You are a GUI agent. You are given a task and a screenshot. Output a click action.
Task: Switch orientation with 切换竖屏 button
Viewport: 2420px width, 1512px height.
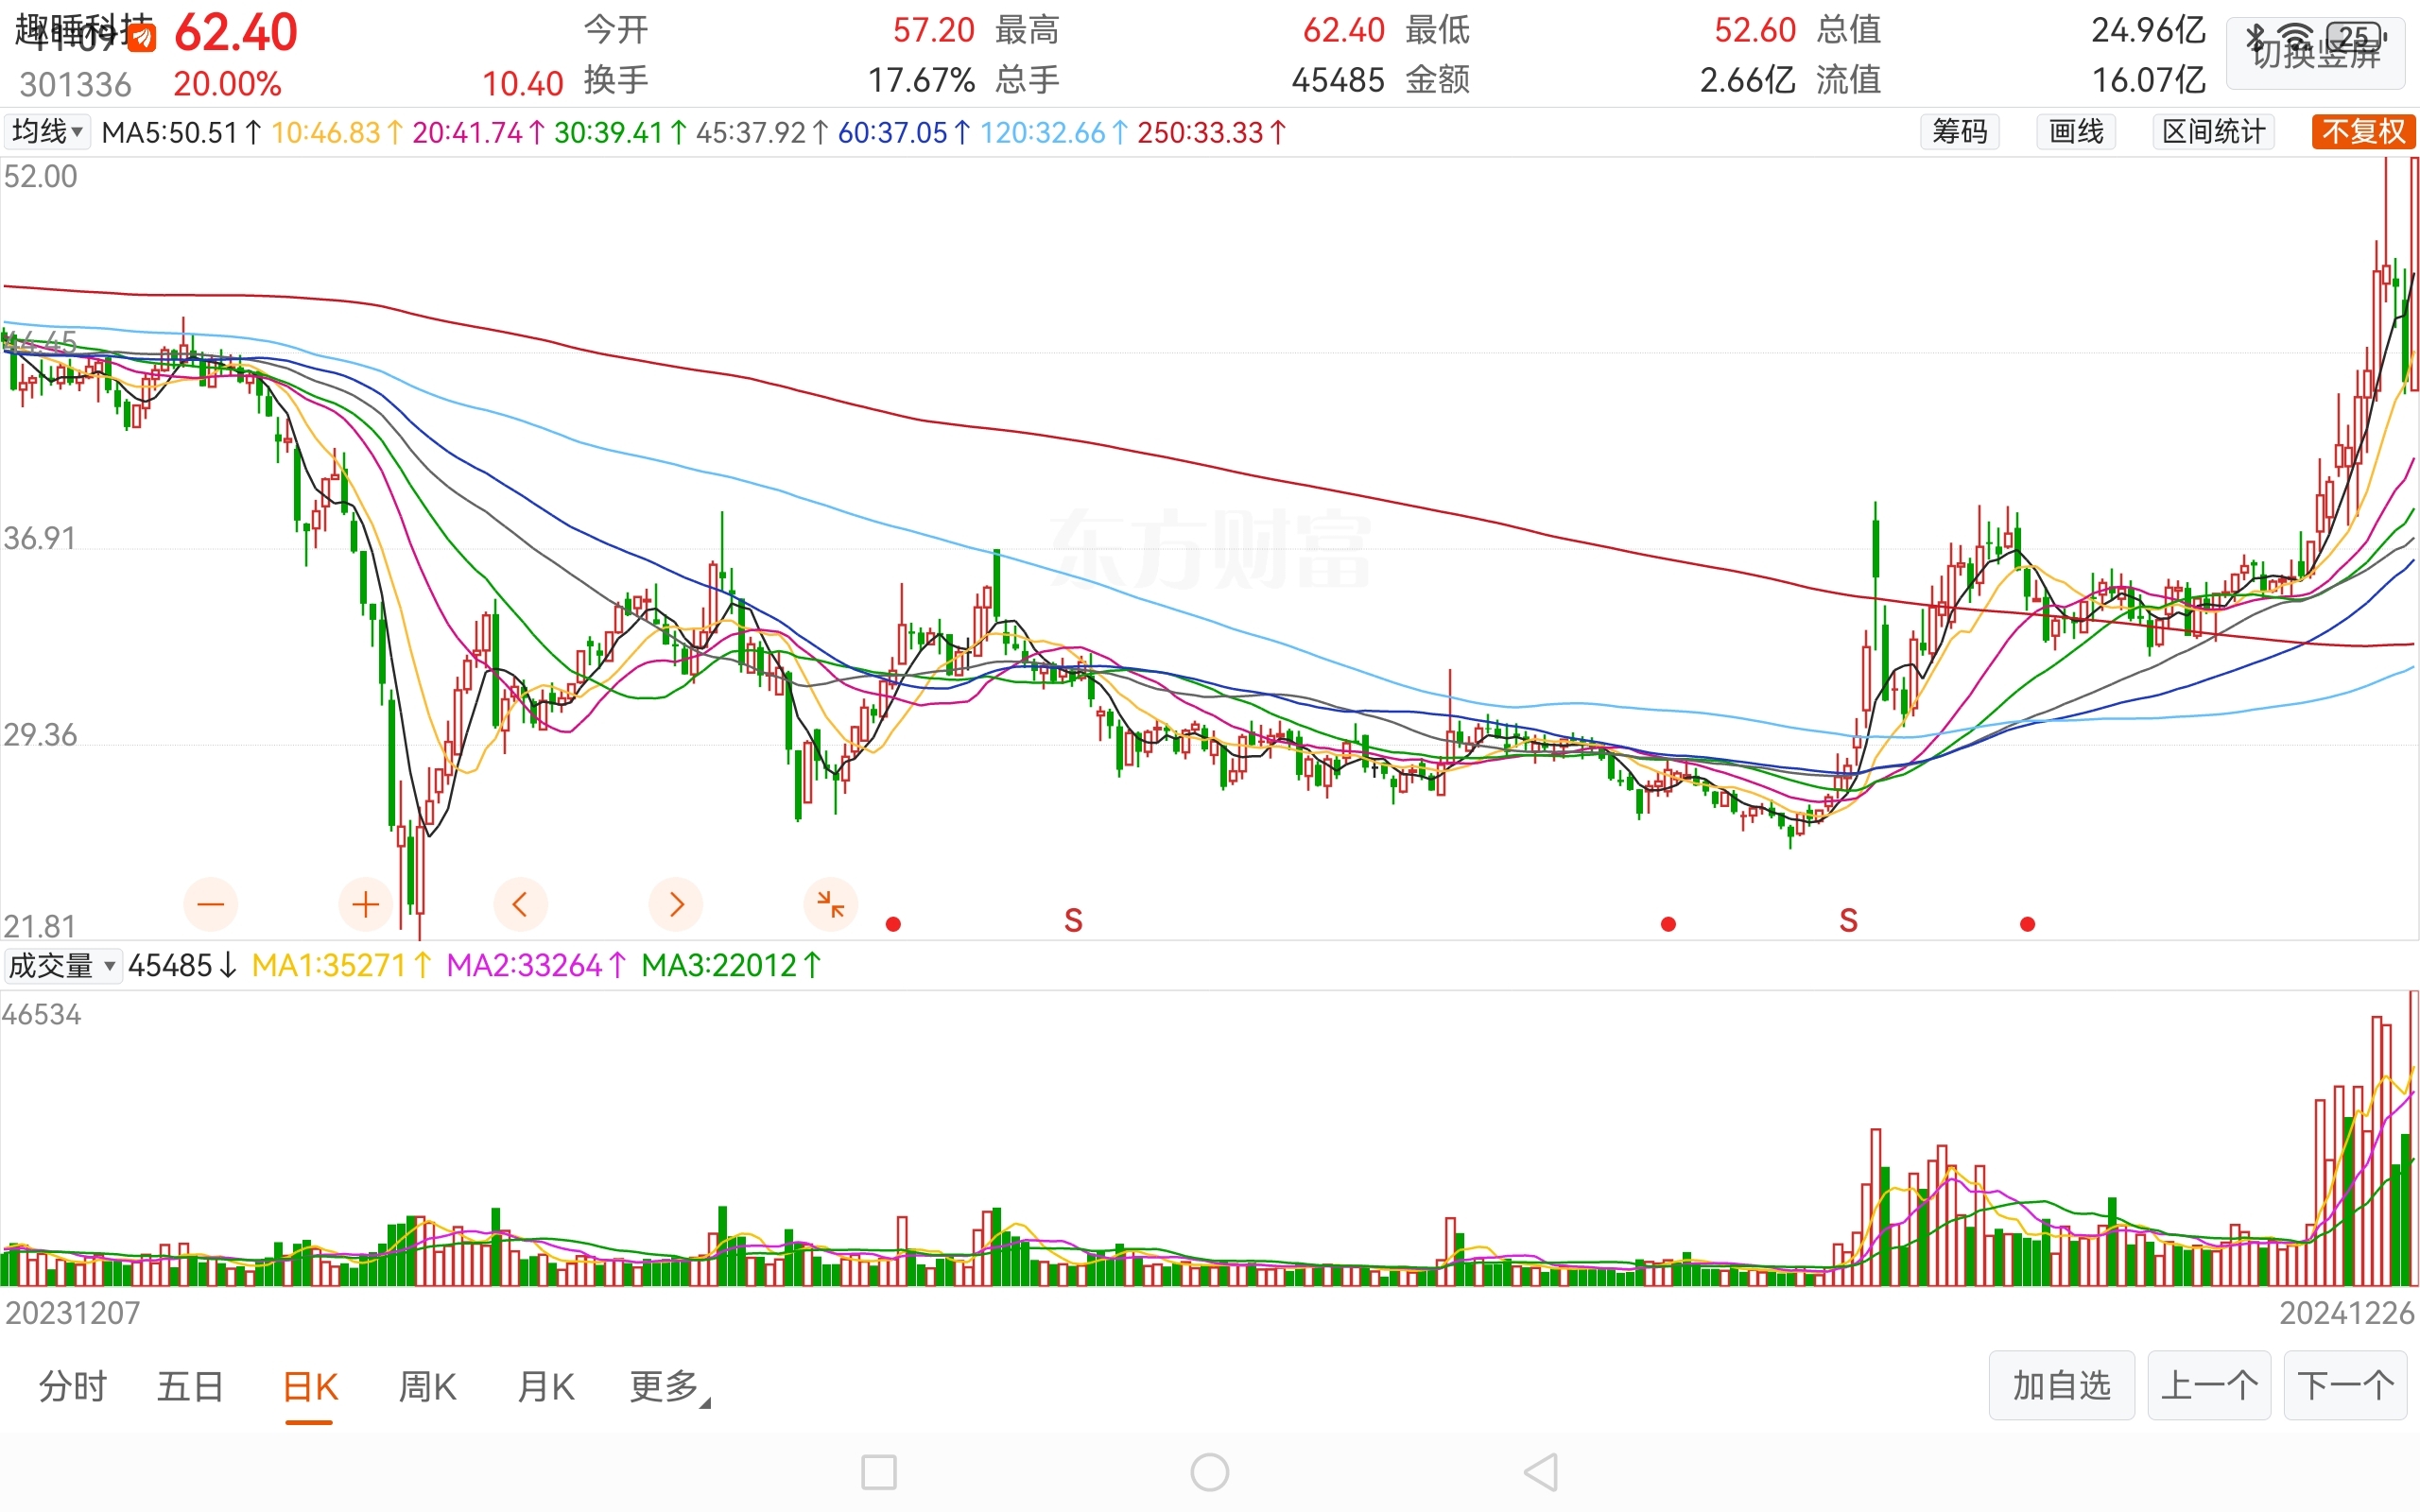coord(2315,52)
